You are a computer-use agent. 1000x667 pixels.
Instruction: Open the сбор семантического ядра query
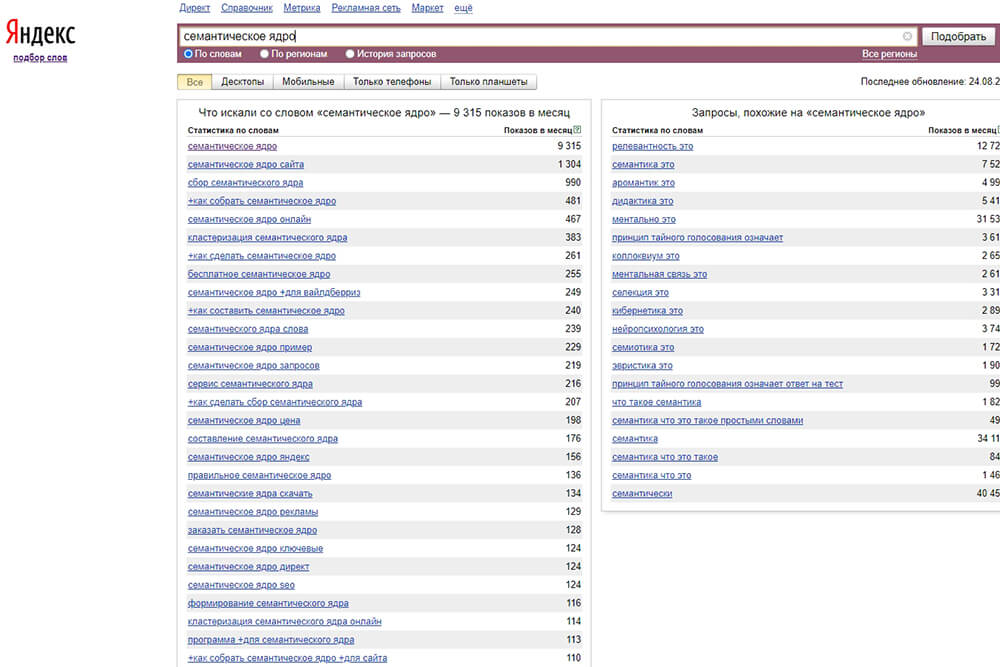tap(246, 183)
